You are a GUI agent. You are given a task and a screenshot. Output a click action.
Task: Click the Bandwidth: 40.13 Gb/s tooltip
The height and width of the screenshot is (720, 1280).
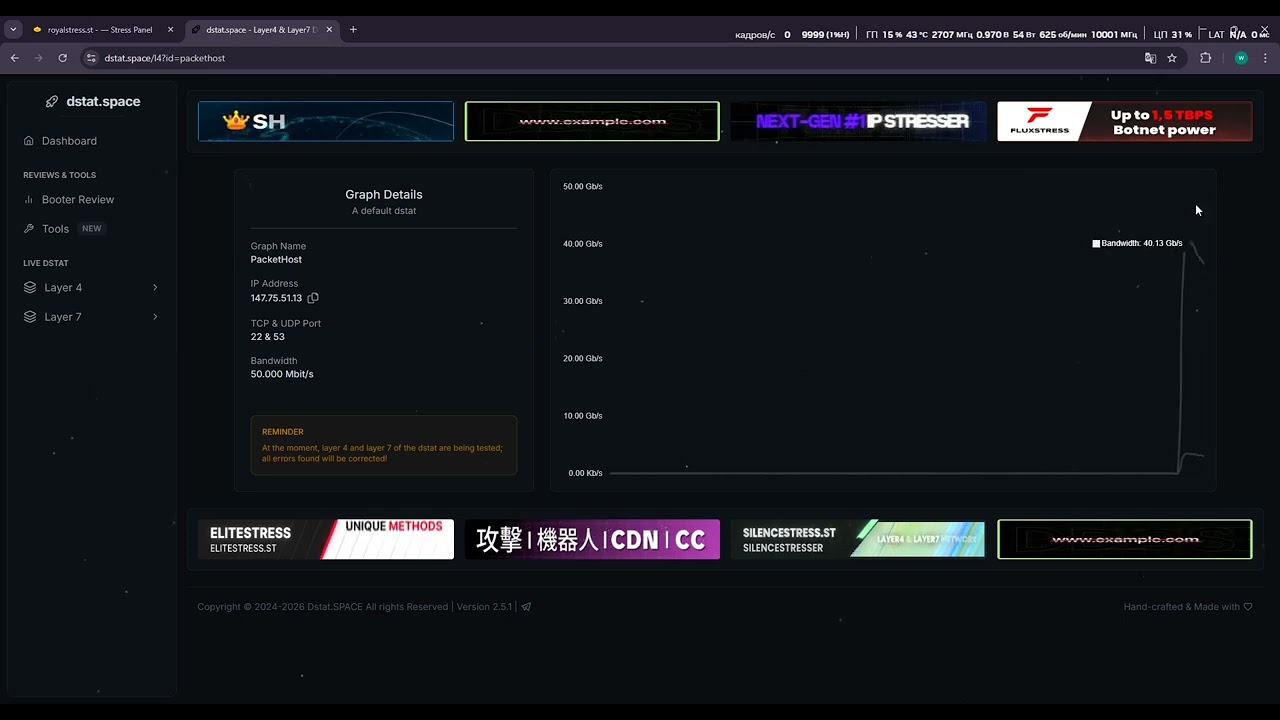[1138, 243]
